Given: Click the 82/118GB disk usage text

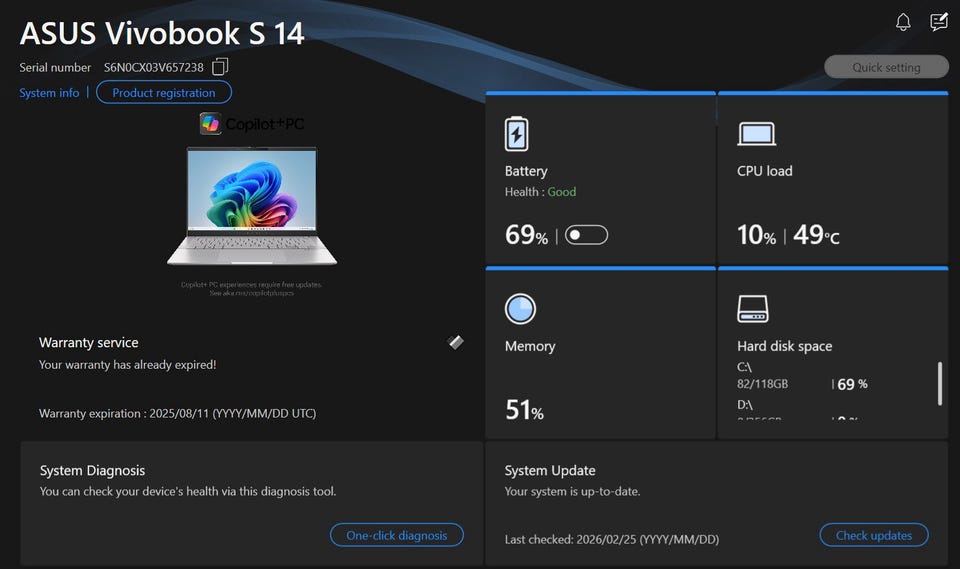Looking at the screenshot, I should click(762, 384).
